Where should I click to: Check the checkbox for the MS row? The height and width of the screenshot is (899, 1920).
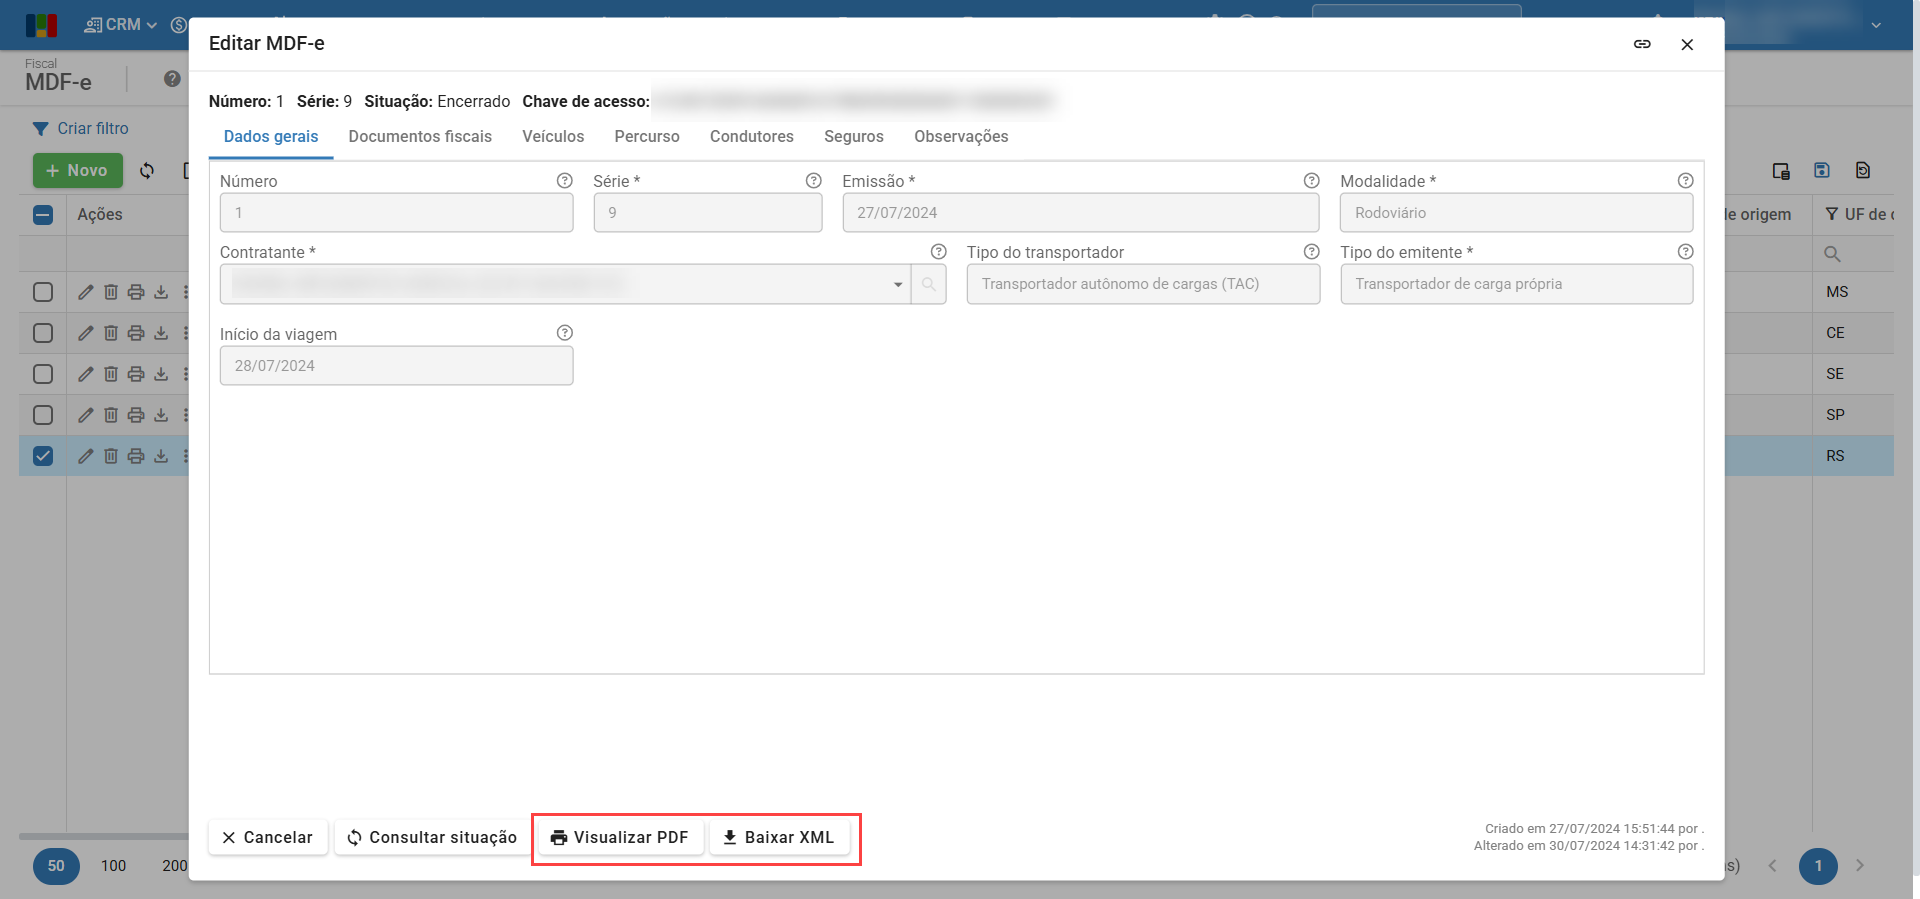coord(43,292)
